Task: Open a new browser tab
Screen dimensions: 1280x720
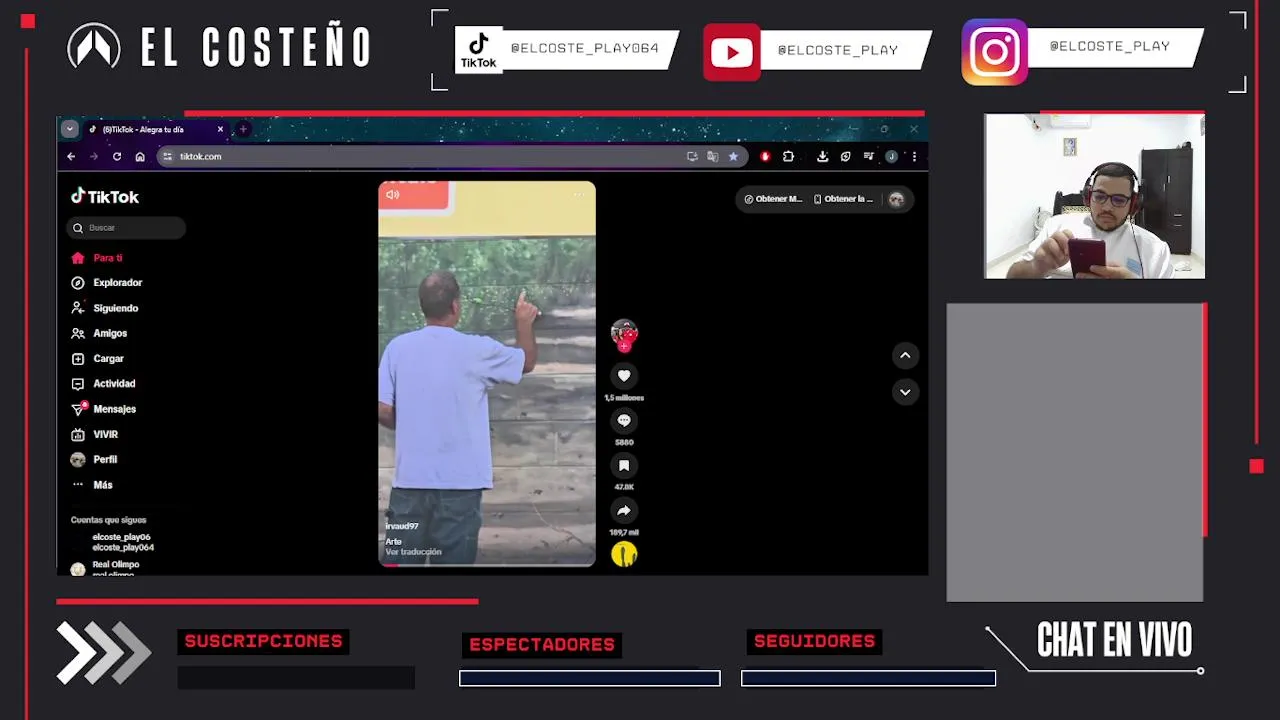Action: click(x=243, y=129)
